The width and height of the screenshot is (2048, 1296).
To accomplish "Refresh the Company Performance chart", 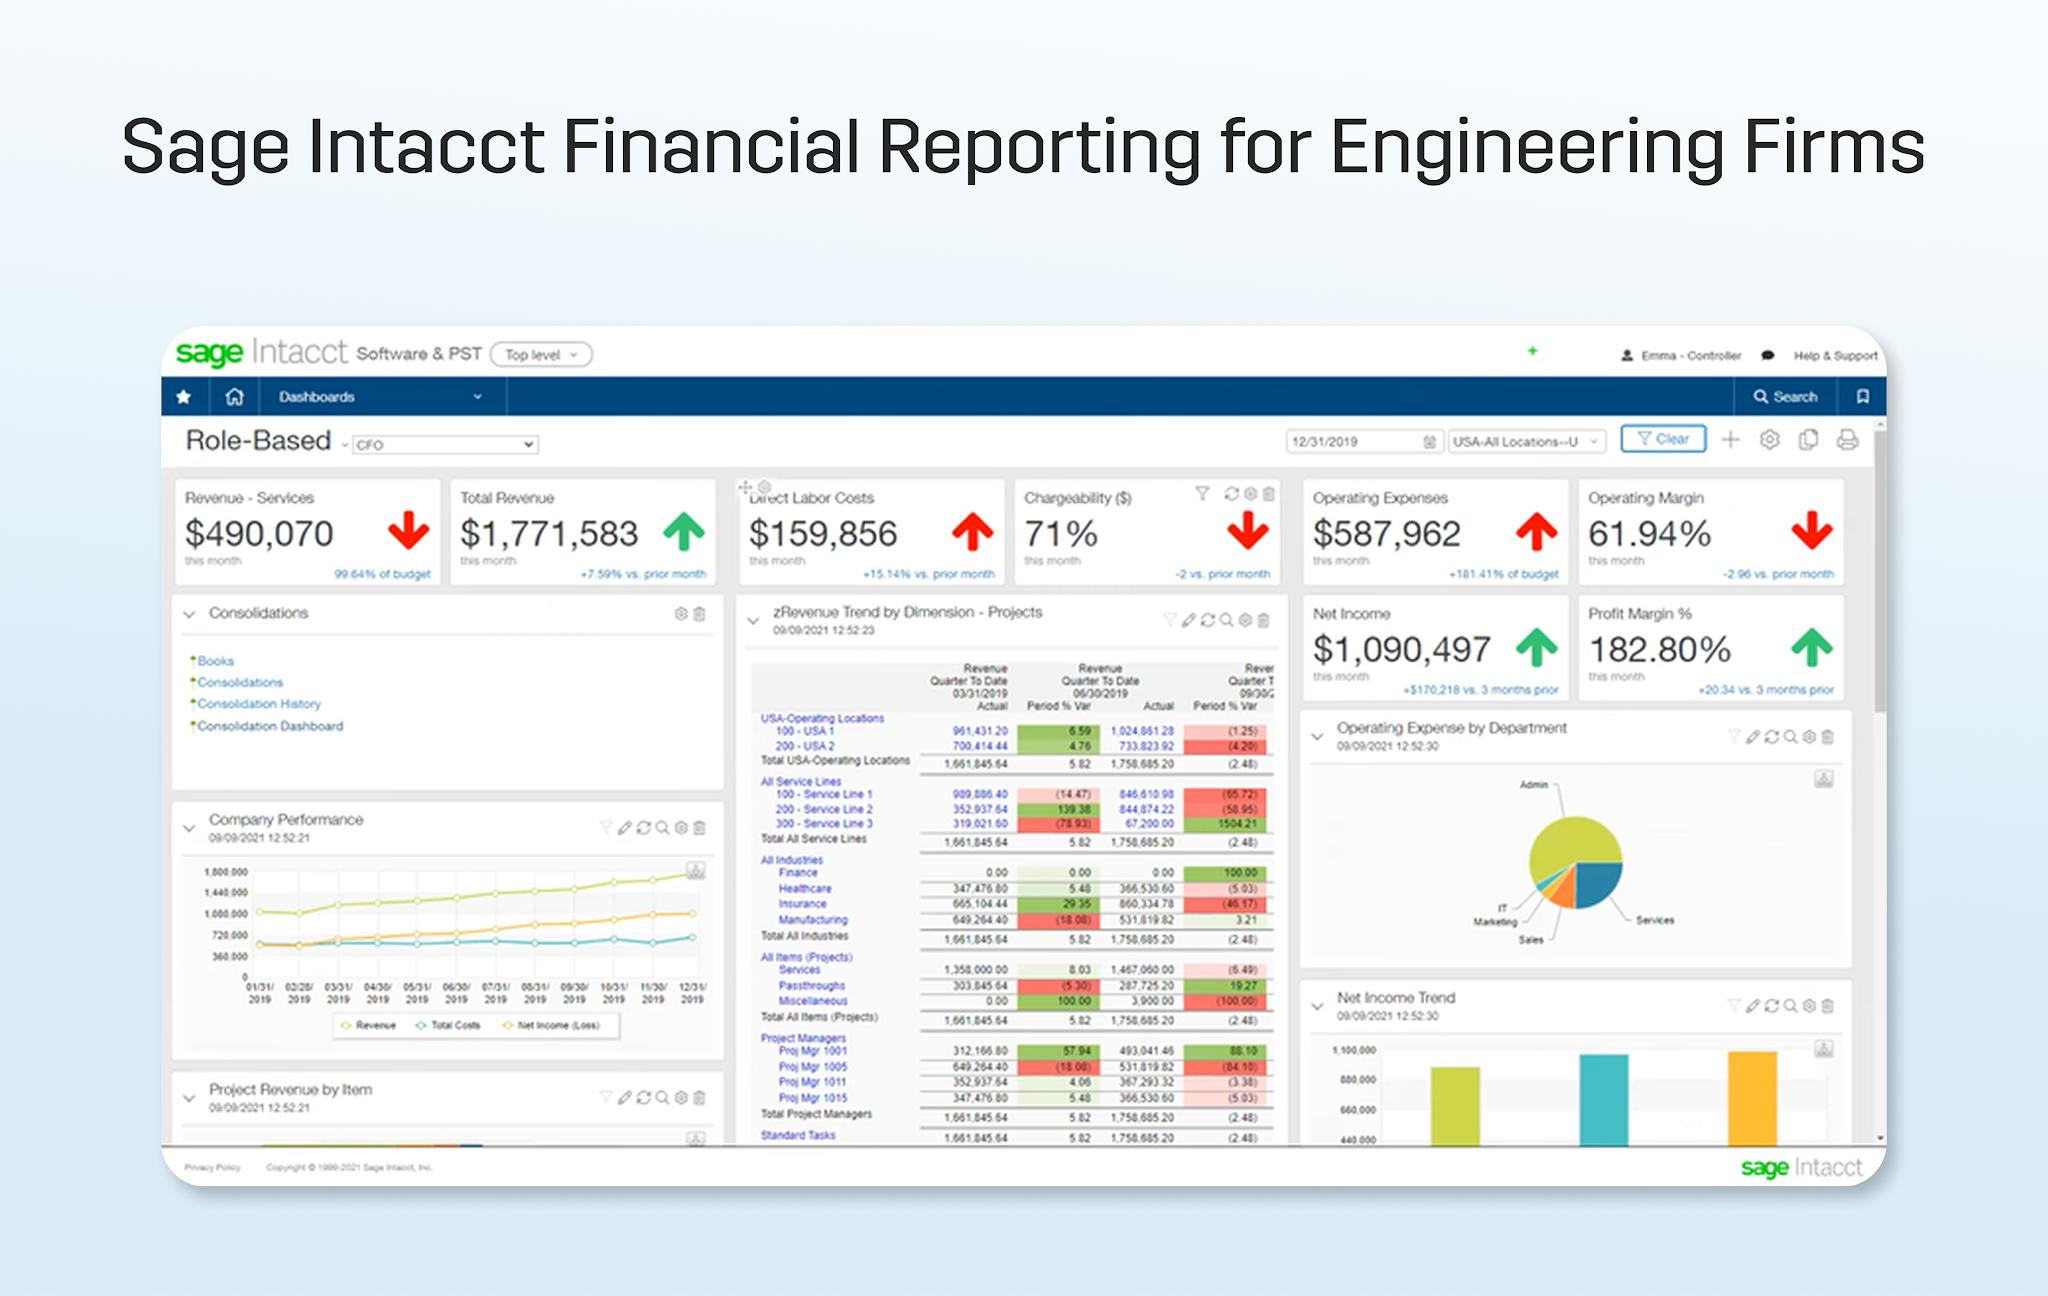I will [643, 828].
